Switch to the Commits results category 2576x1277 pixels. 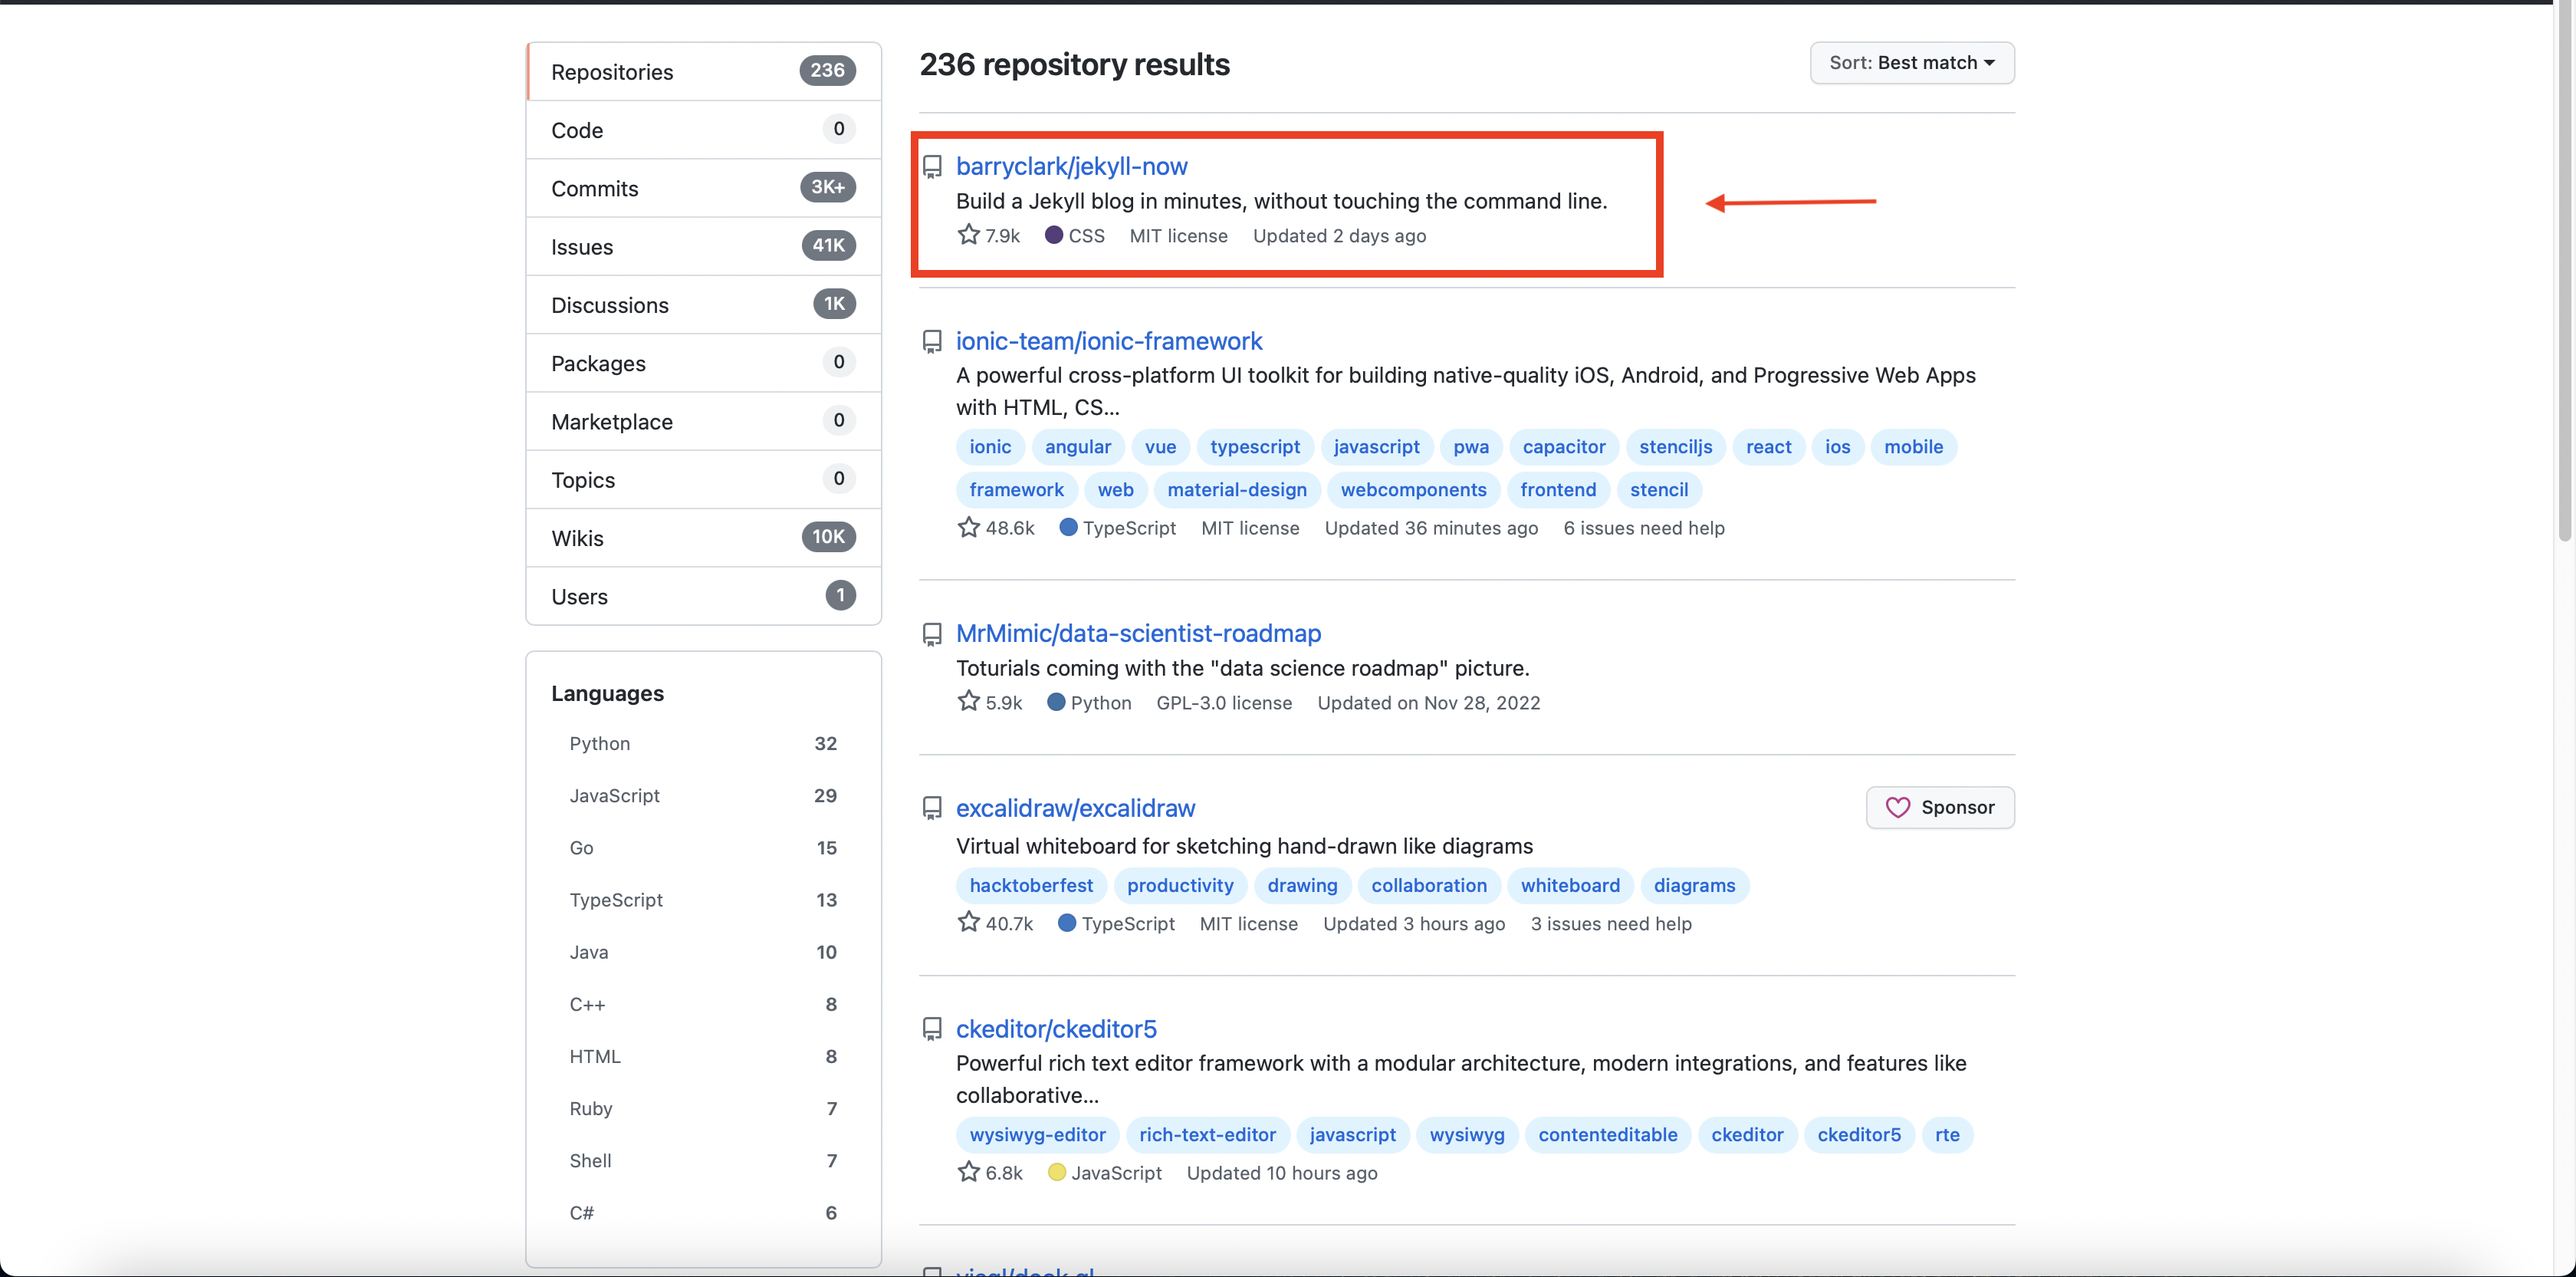click(703, 188)
